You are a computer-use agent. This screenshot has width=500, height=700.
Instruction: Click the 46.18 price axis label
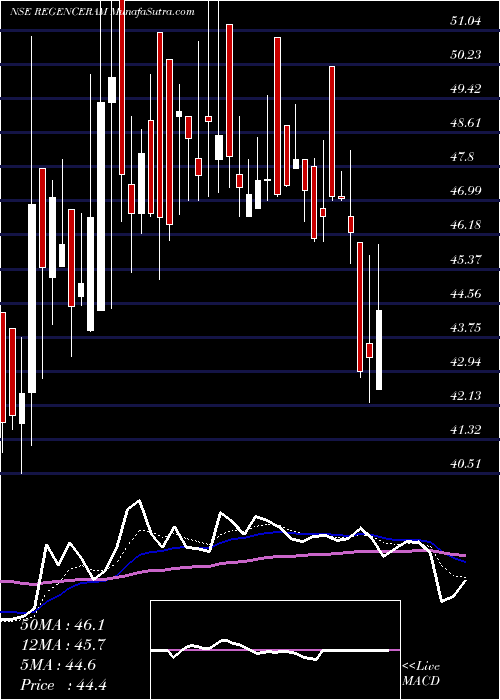(466, 225)
